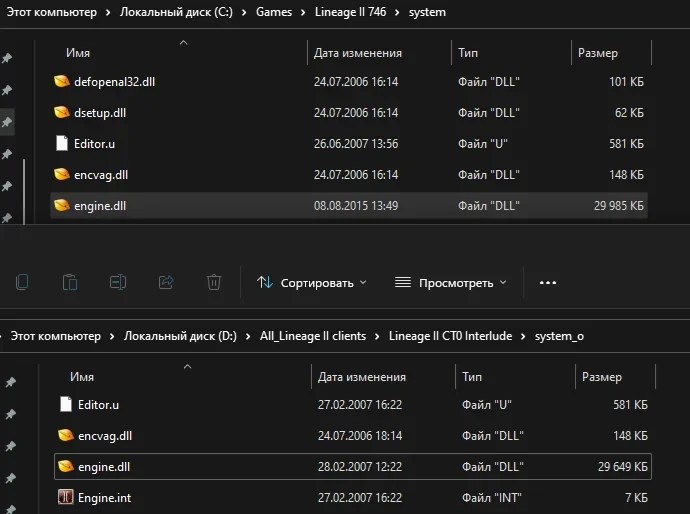Viewport: 690px width, 514px height.
Task: Click the top window's vertical scrollbar thumb
Action: point(24,191)
